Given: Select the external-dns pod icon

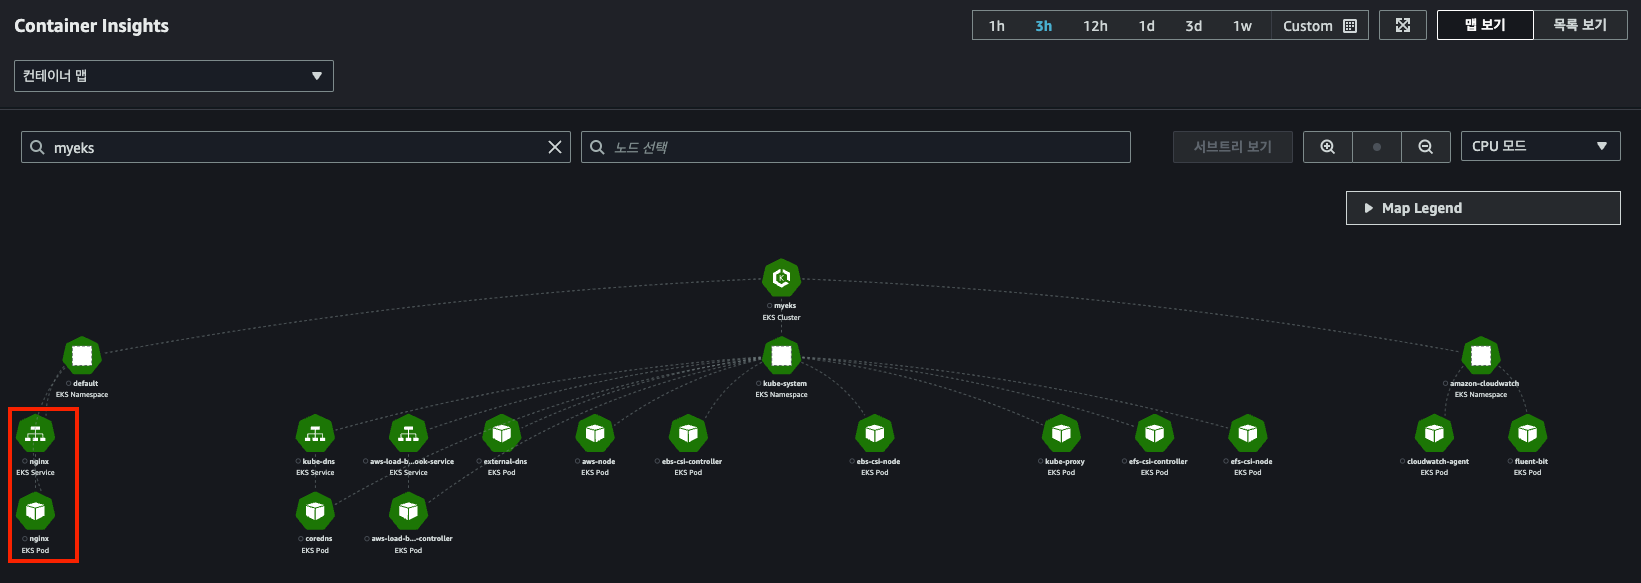Looking at the screenshot, I should pos(502,434).
